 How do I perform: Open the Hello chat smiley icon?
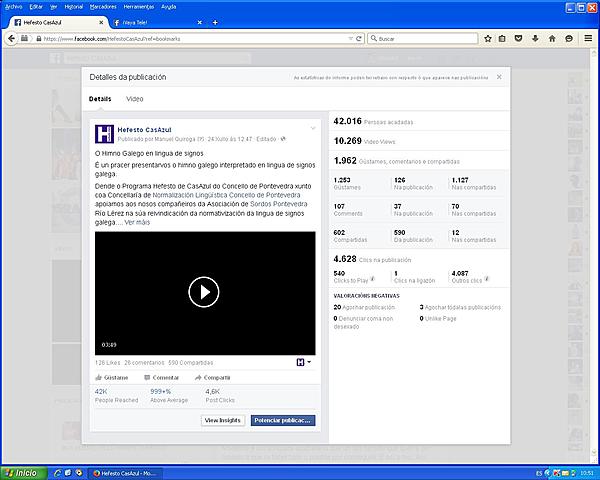coord(569,38)
